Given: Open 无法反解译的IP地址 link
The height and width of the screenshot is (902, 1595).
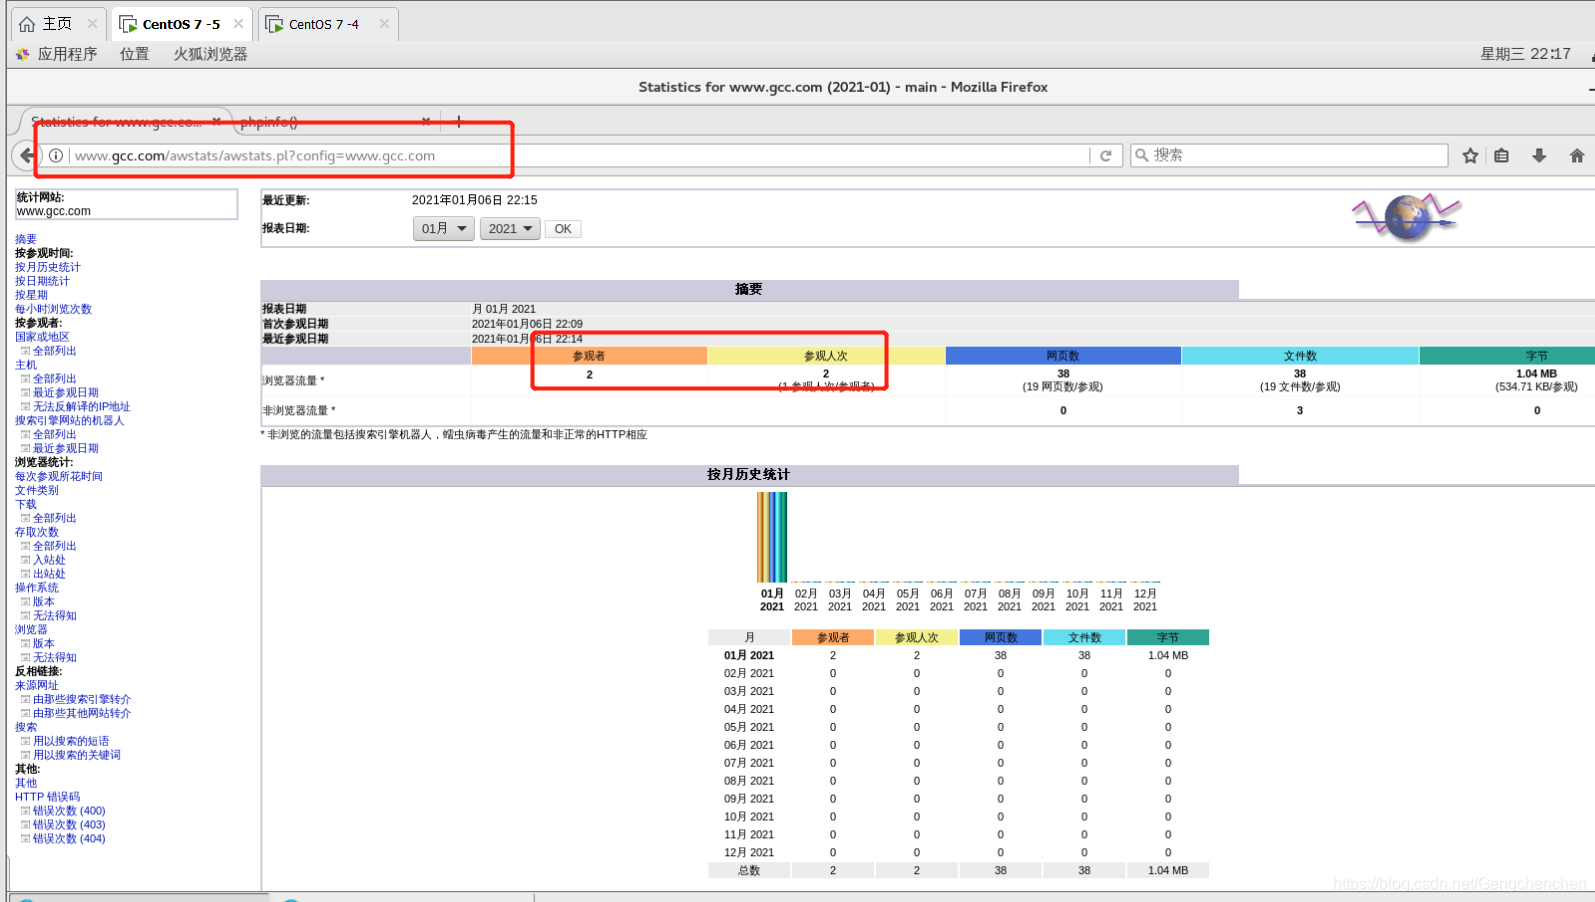Looking at the screenshot, I should 81,406.
